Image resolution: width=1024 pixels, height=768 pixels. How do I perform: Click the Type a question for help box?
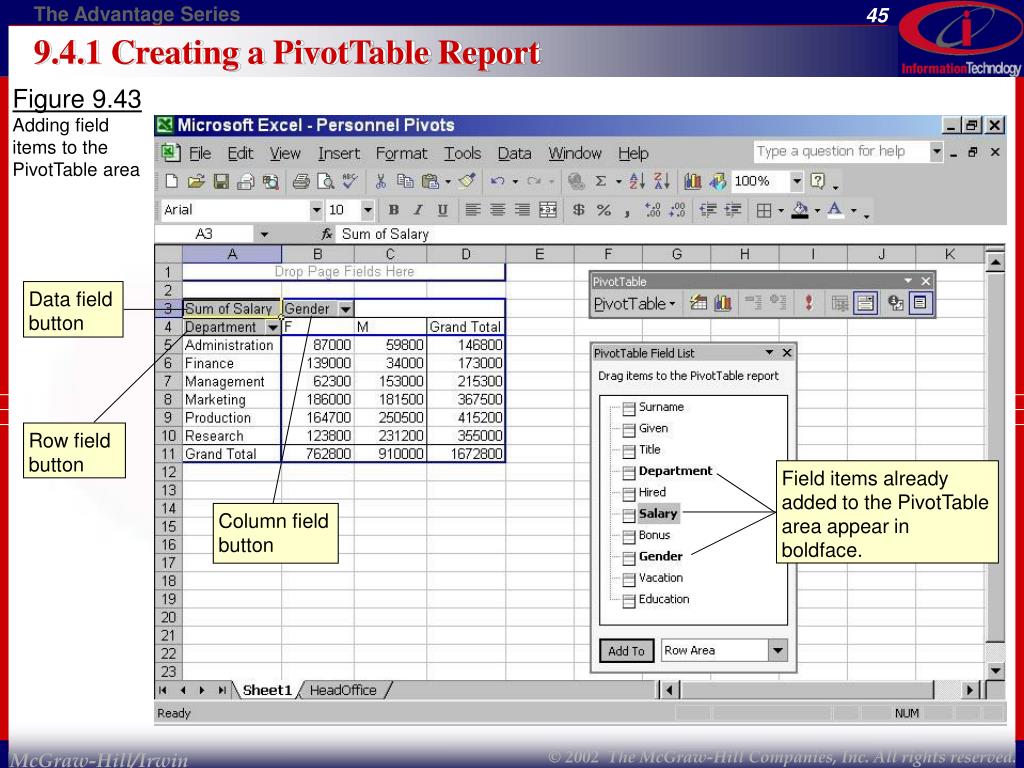click(840, 152)
